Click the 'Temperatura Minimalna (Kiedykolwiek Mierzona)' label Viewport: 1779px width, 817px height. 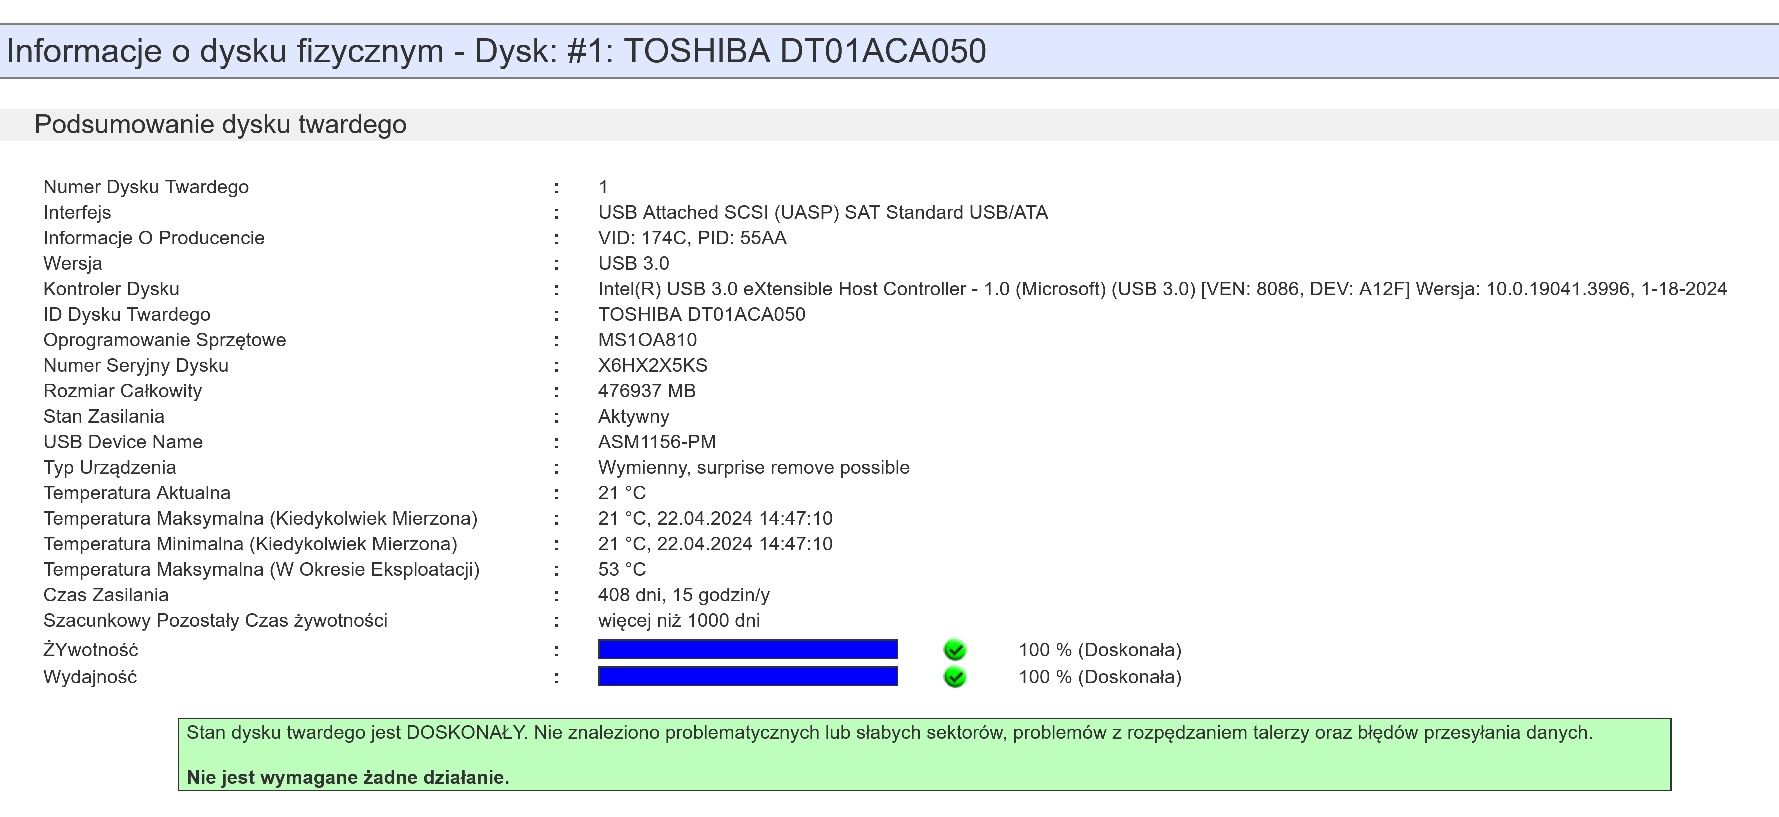(250, 544)
